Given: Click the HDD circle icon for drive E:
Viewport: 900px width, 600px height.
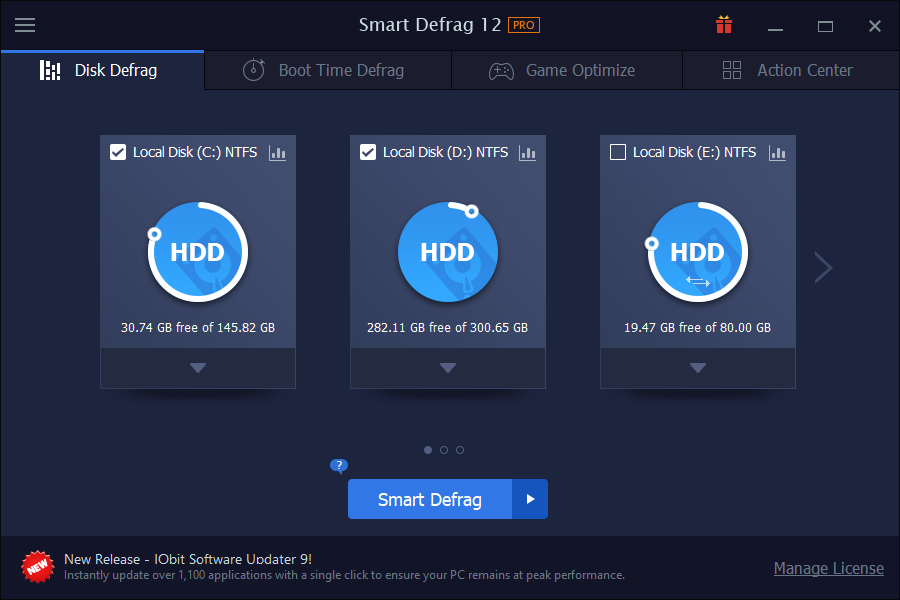Looking at the screenshot, I should (697, 252).
